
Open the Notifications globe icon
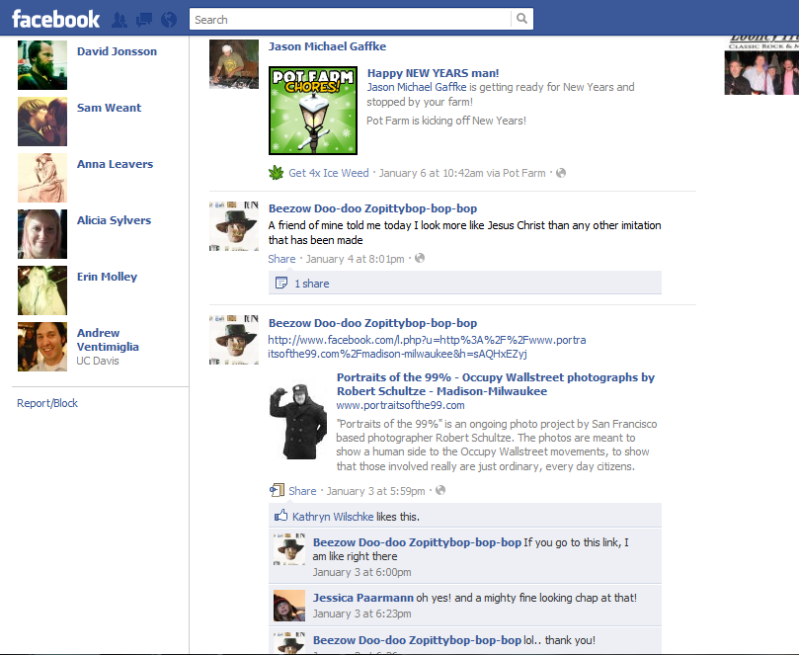pyautogui.click(x=168, y=19)
